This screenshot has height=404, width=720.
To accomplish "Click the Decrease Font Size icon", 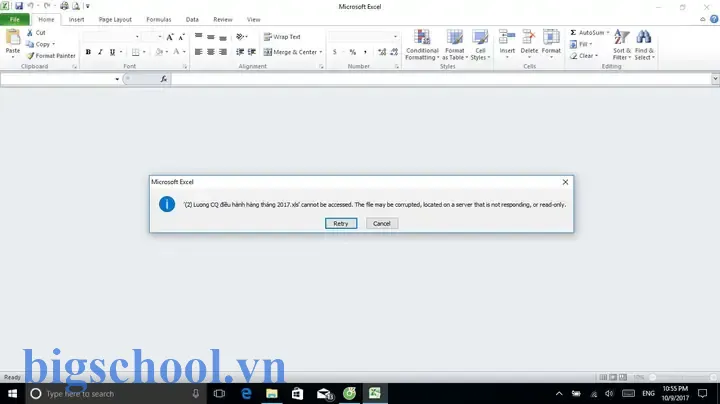I will coord(181,37).
